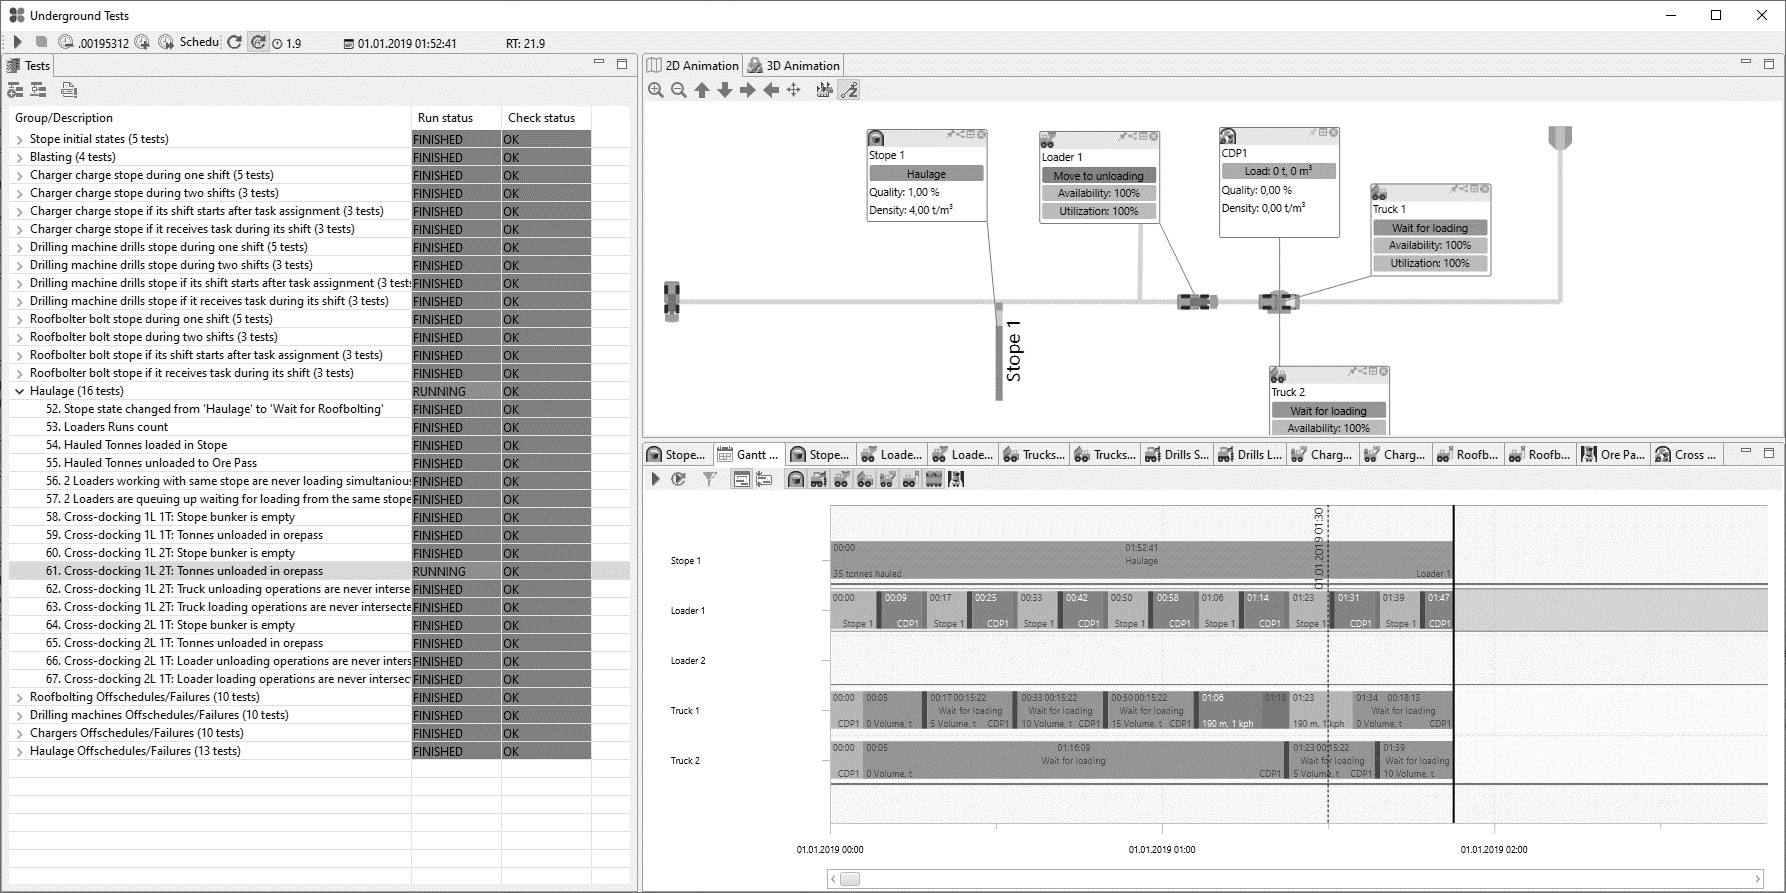Open the Cross ... tab
1786x893 pixels.
point(1686,454)
